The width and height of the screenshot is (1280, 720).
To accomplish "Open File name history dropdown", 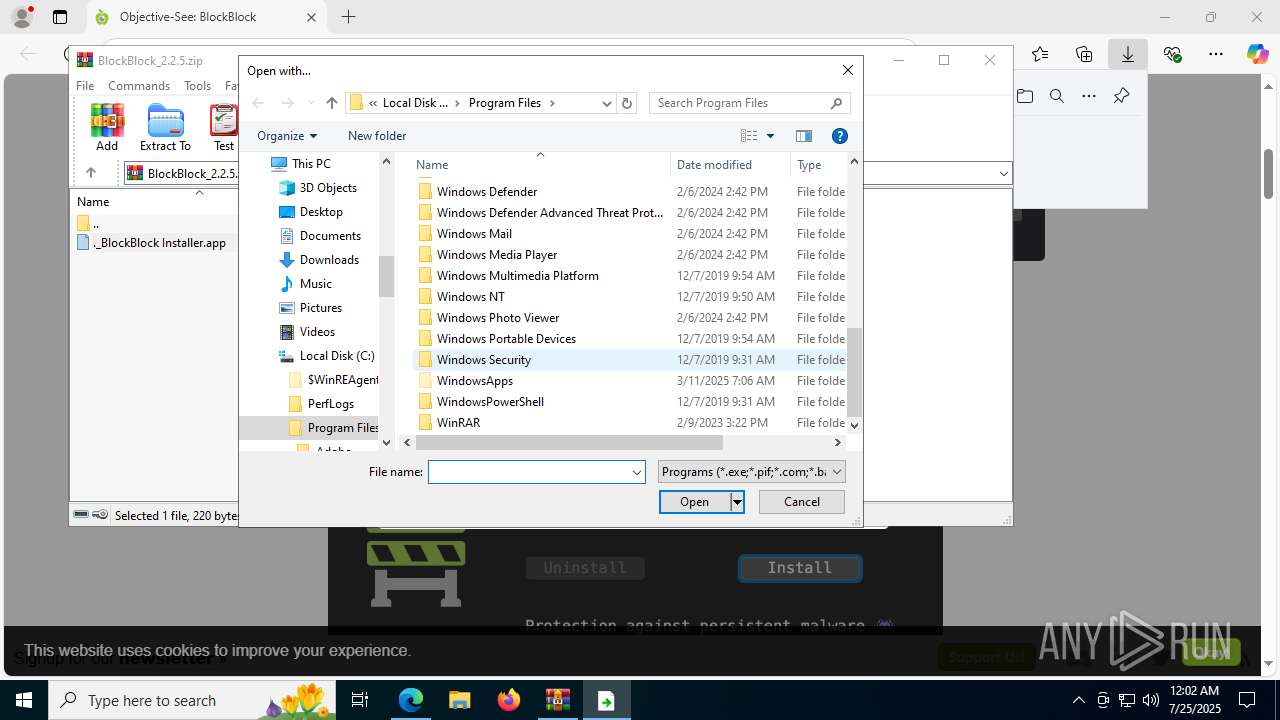I will (x=637, y=472).
